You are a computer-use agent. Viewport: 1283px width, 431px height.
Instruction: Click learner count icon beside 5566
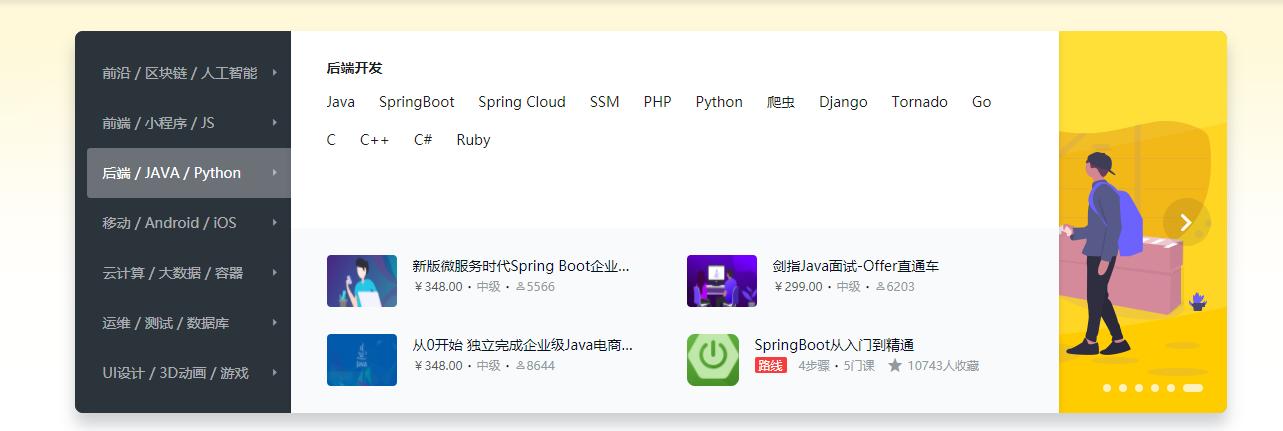pyautogui.click(x=521, y=287)
